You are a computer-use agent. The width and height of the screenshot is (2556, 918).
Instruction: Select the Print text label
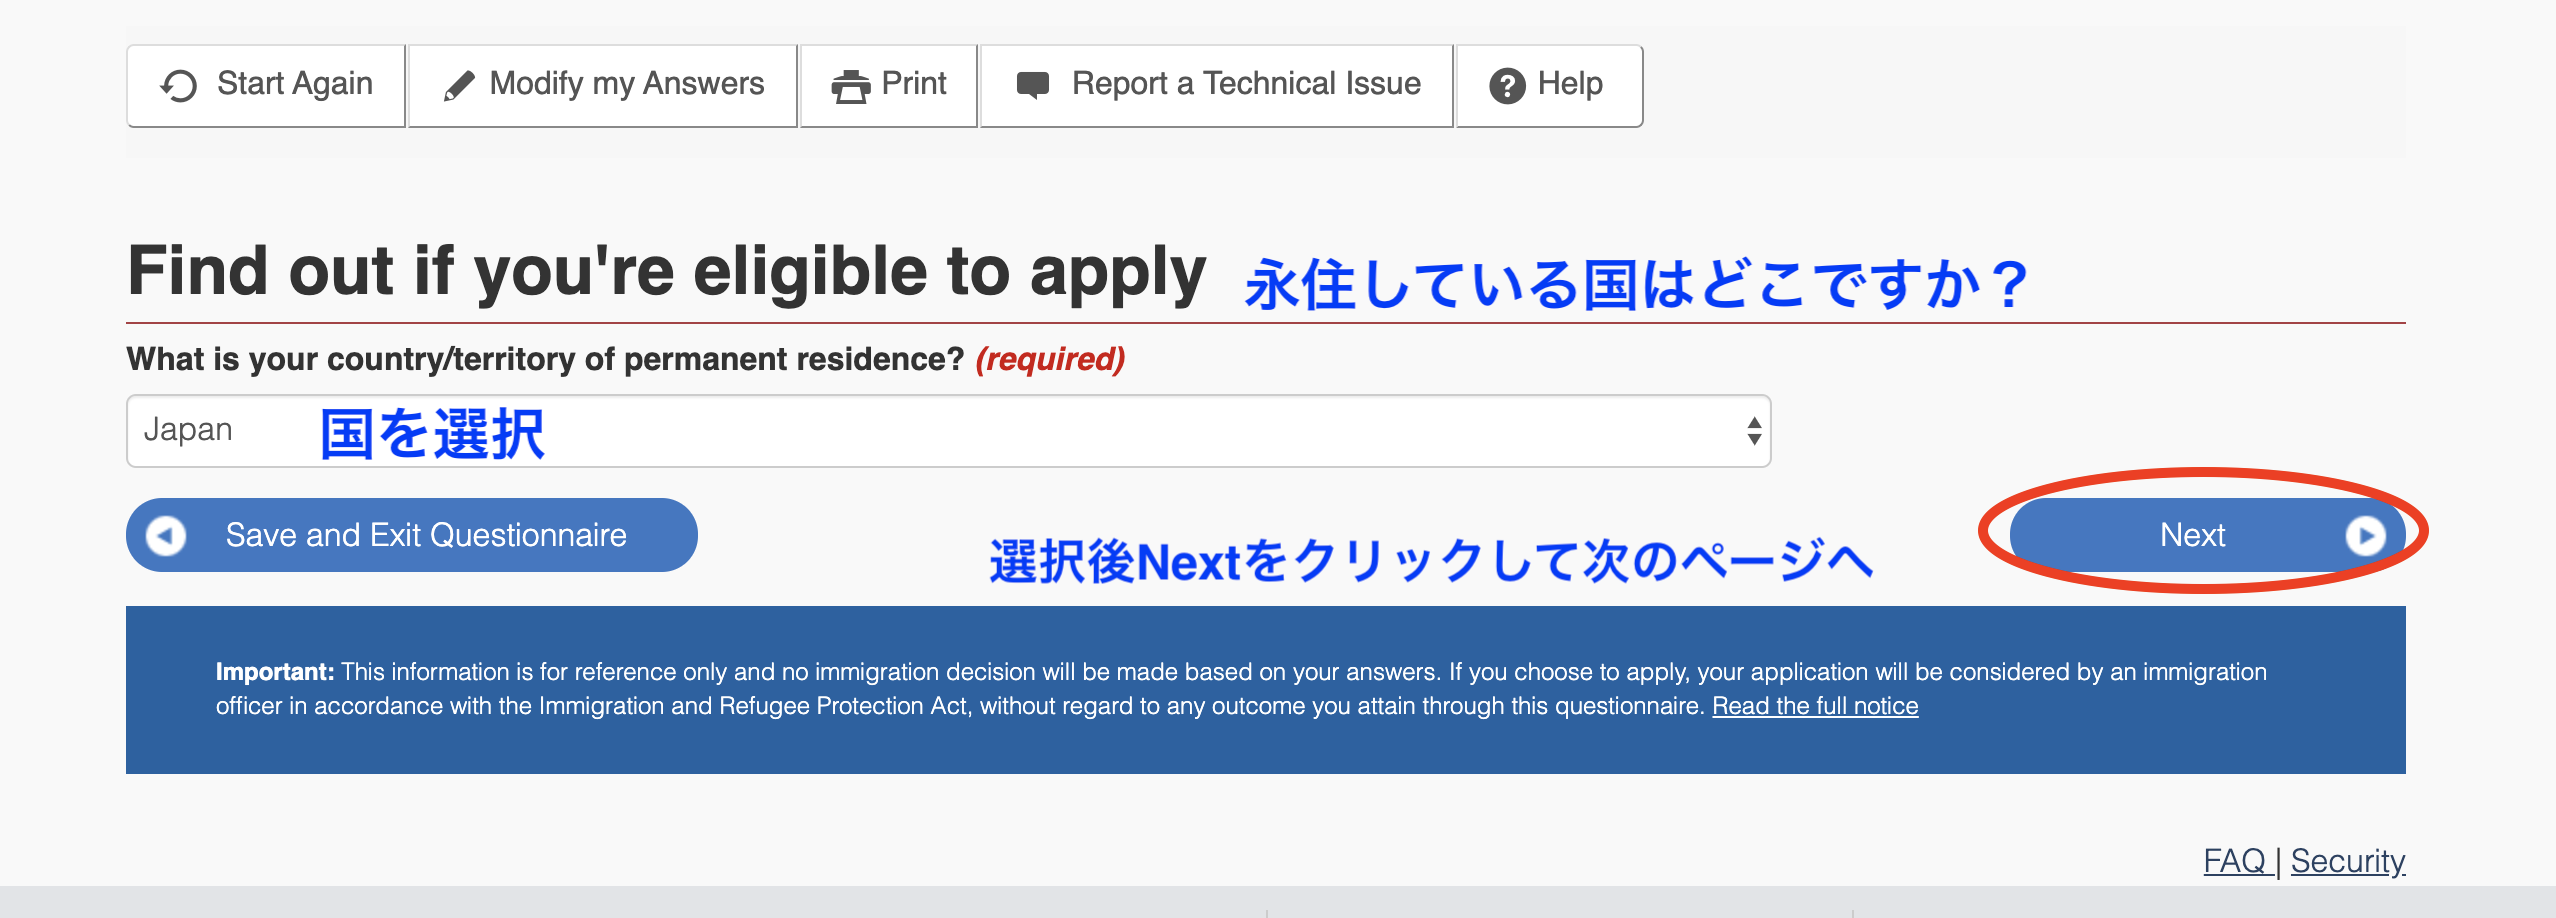(x=913, y=84)
